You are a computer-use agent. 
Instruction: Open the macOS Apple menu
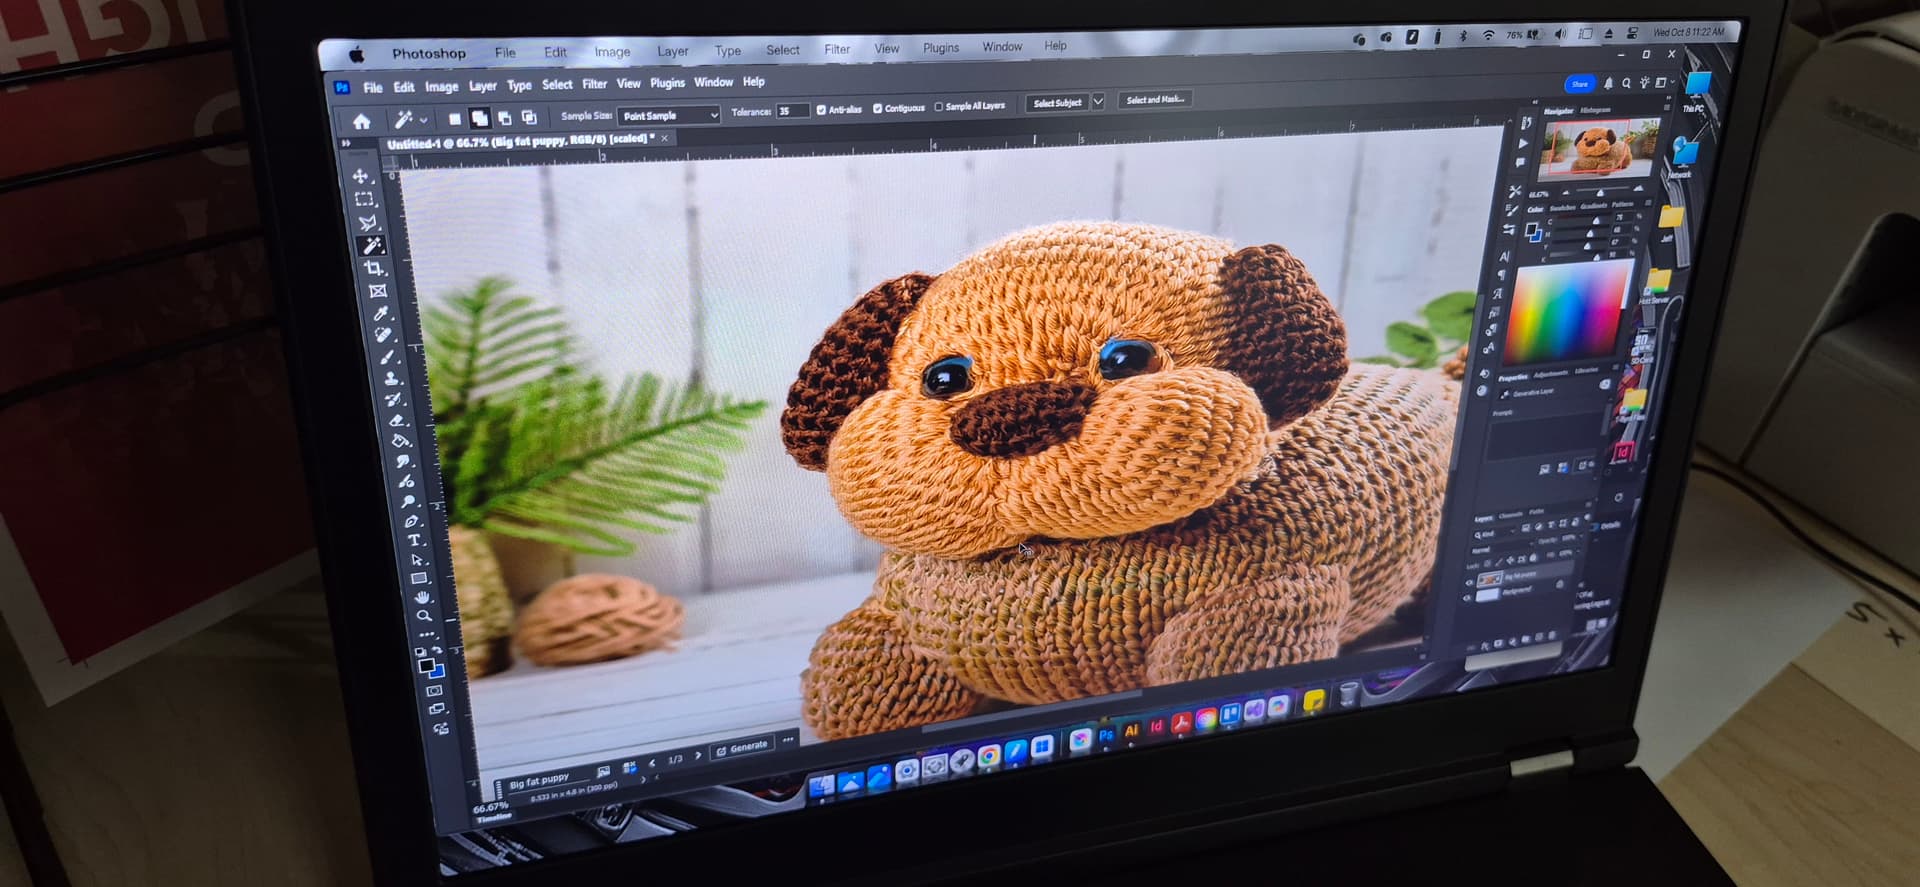click(356, 54)
